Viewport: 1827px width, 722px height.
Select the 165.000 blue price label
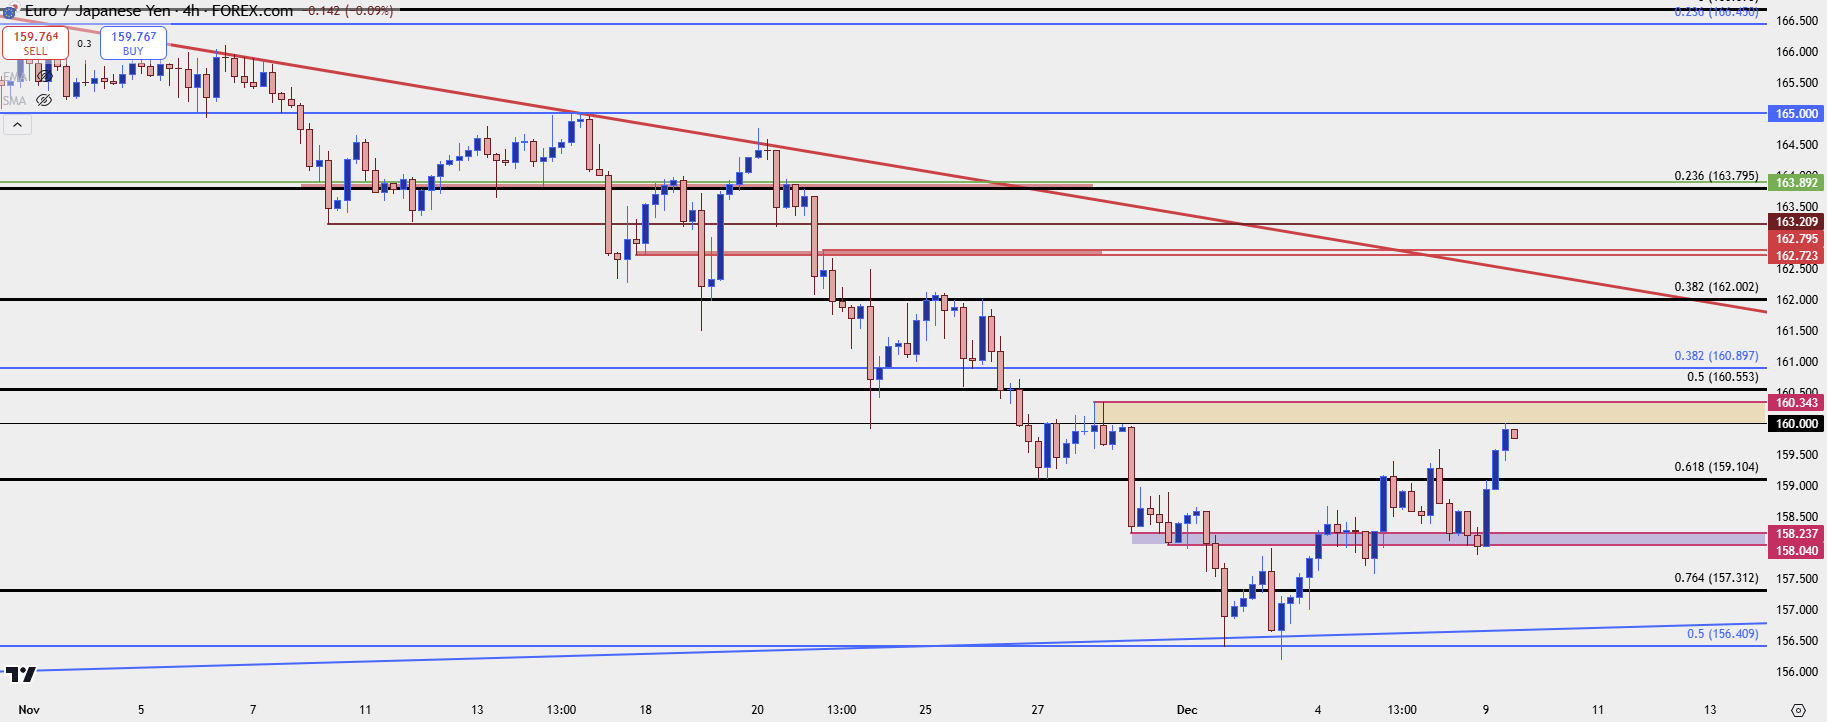(x=1796, y=114)
